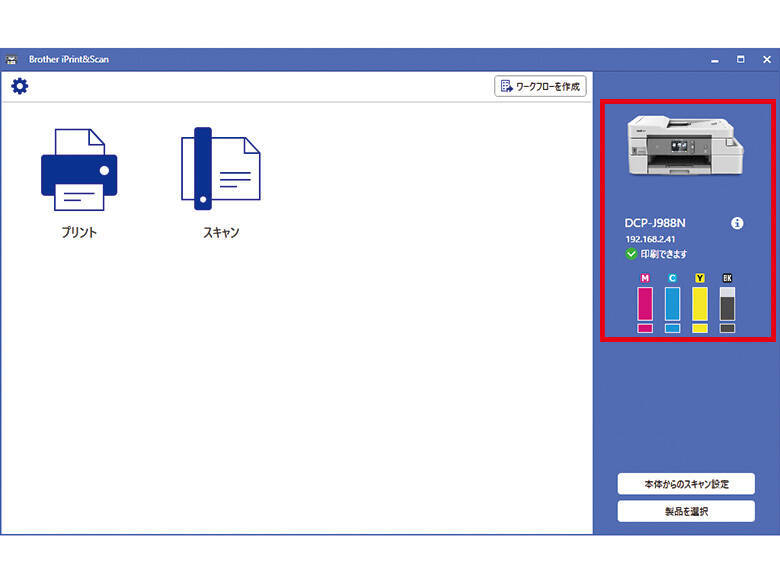Click the スキャン label
The height and width of the screenshot is (585, 780).
pyautogui.click(x=221, y=232)
